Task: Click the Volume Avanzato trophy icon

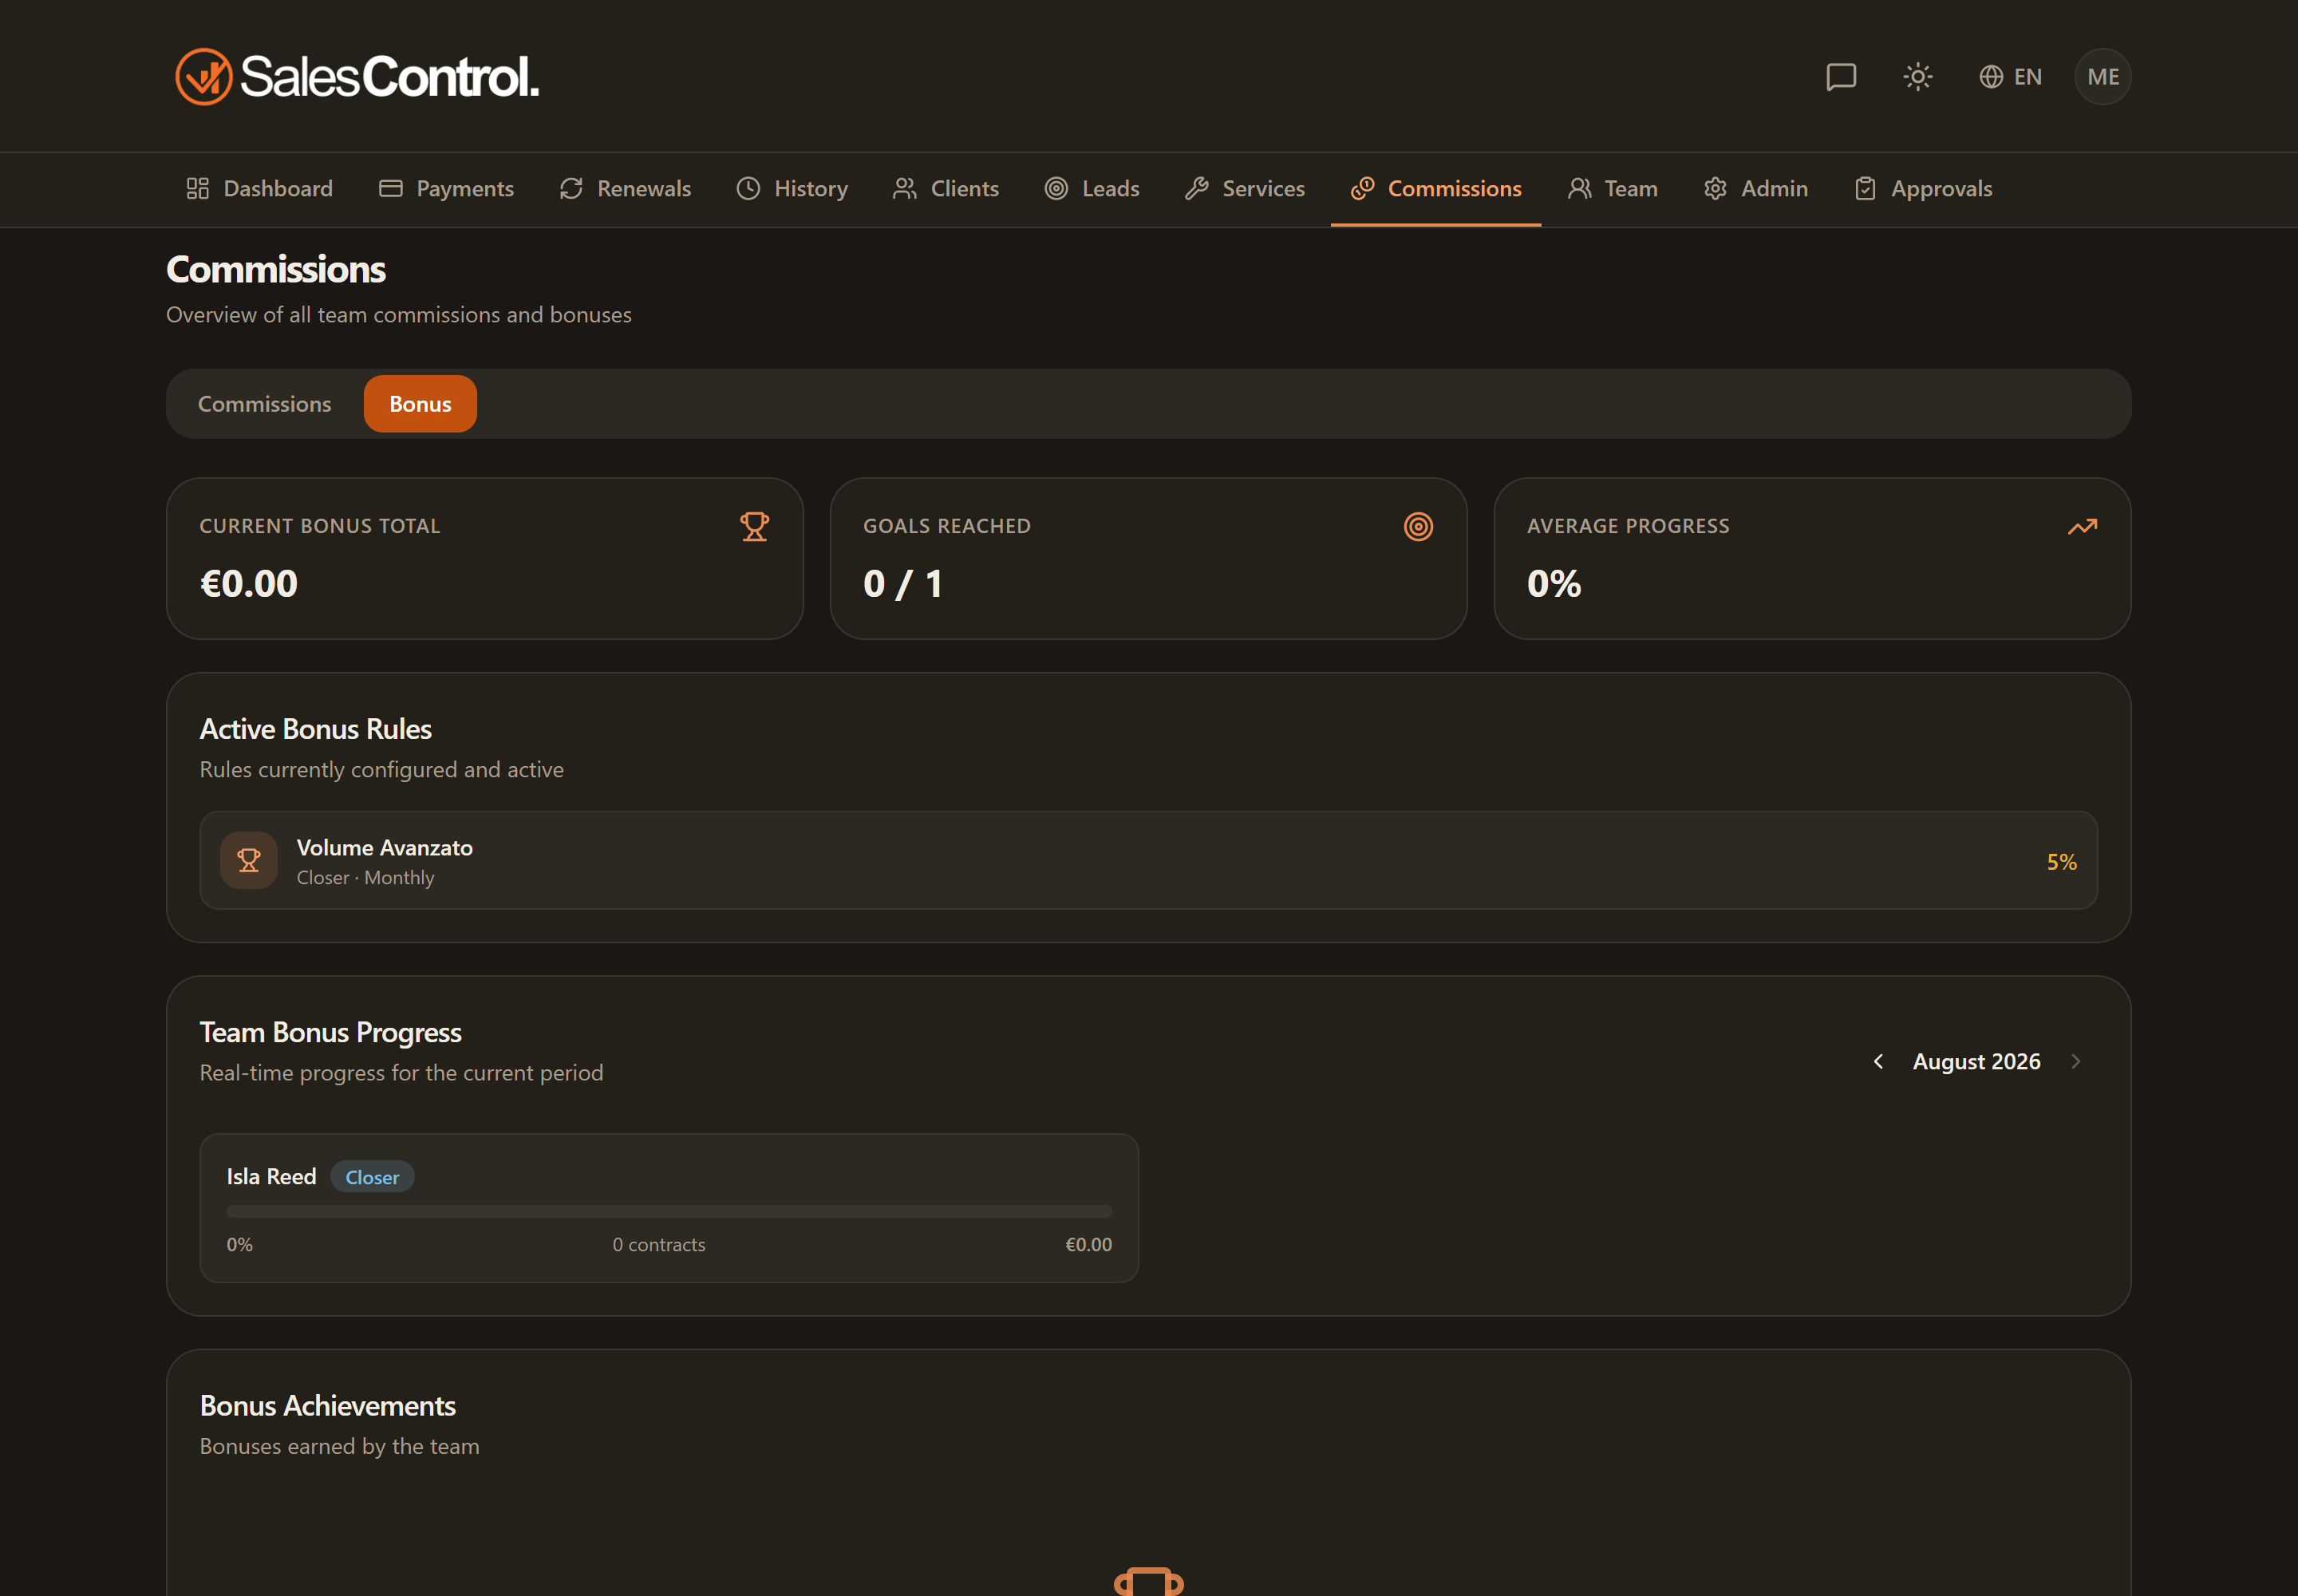Action: tap(249, 860)
